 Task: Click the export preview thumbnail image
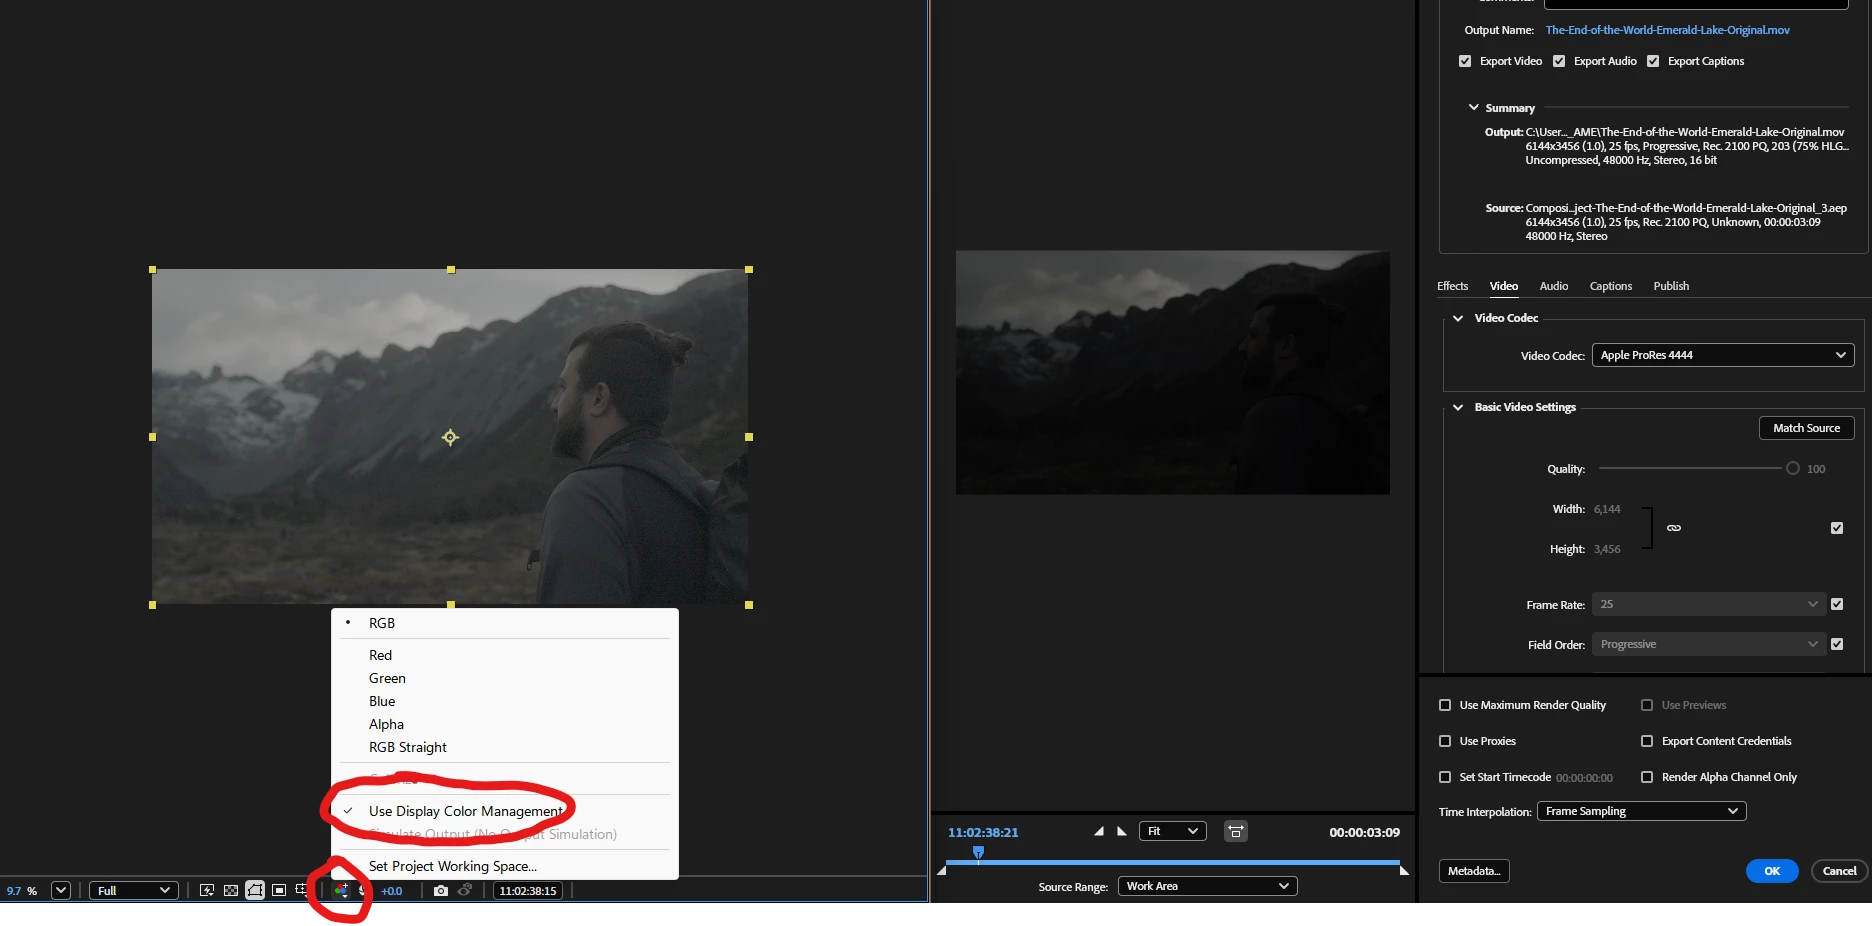click(x=1172, y=372)
